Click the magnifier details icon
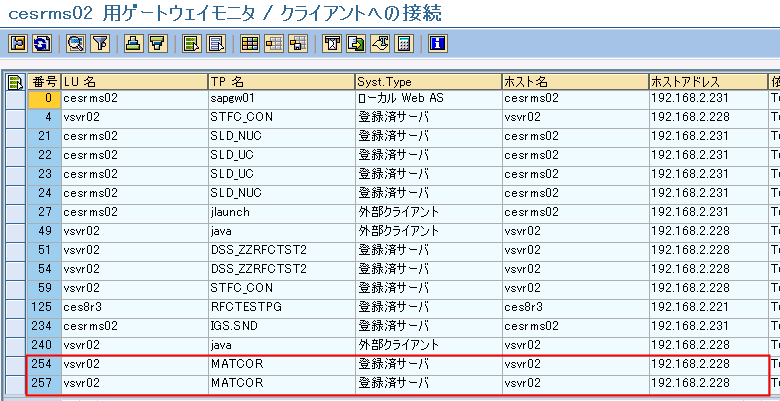Screen dimensions: 780x401 [75, 43]
